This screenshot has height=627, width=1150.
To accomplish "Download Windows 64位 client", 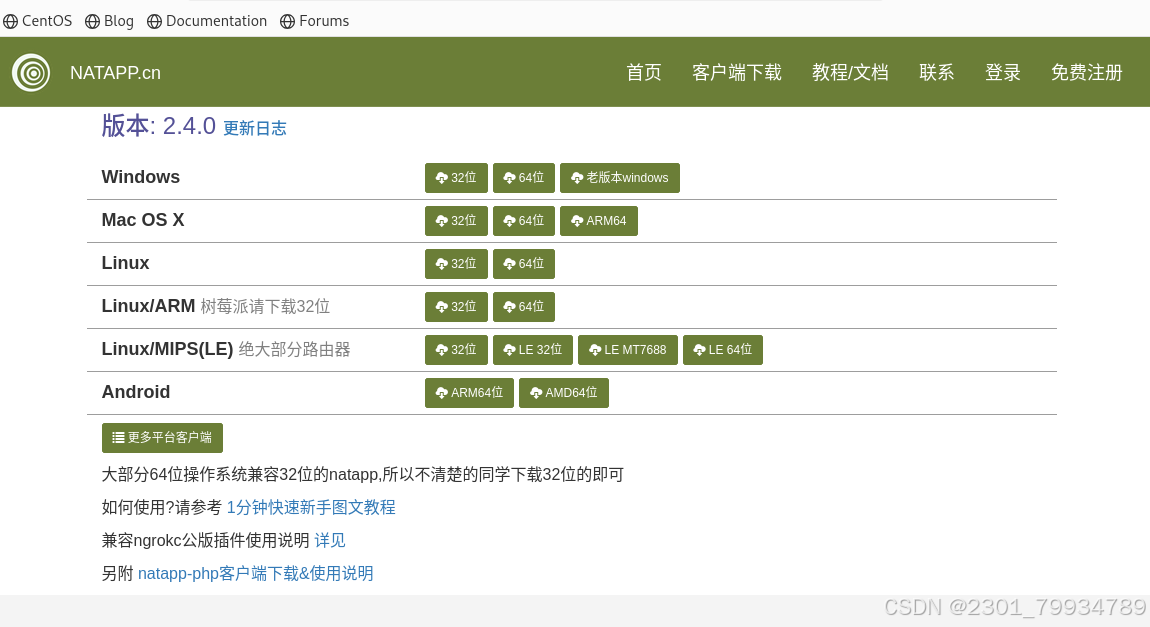I will coord(524,178).
